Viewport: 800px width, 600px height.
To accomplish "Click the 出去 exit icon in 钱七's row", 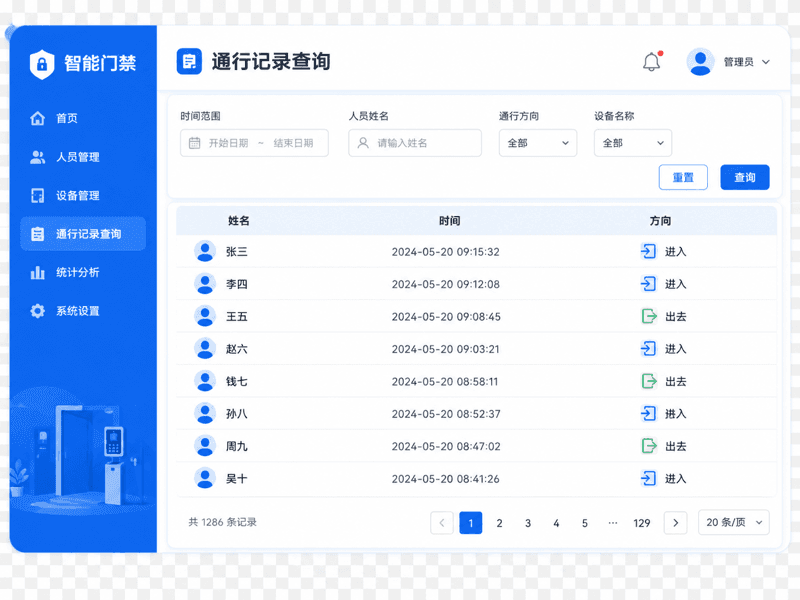I will tap(648, 382).
